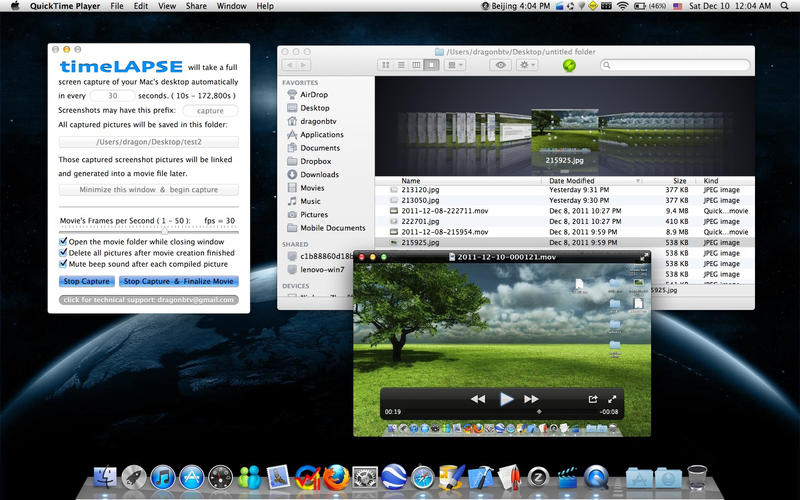The width and height of the screenshot is (800, 500).
Task: Click the Stop Capture button
Action: (x=86, y=281)
